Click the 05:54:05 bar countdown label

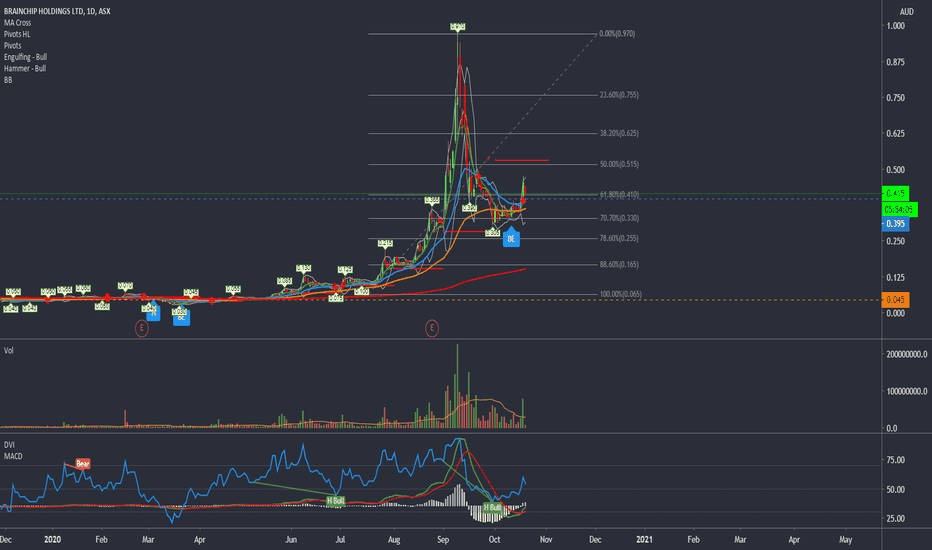pyautogui.click(x=900, y=209)
